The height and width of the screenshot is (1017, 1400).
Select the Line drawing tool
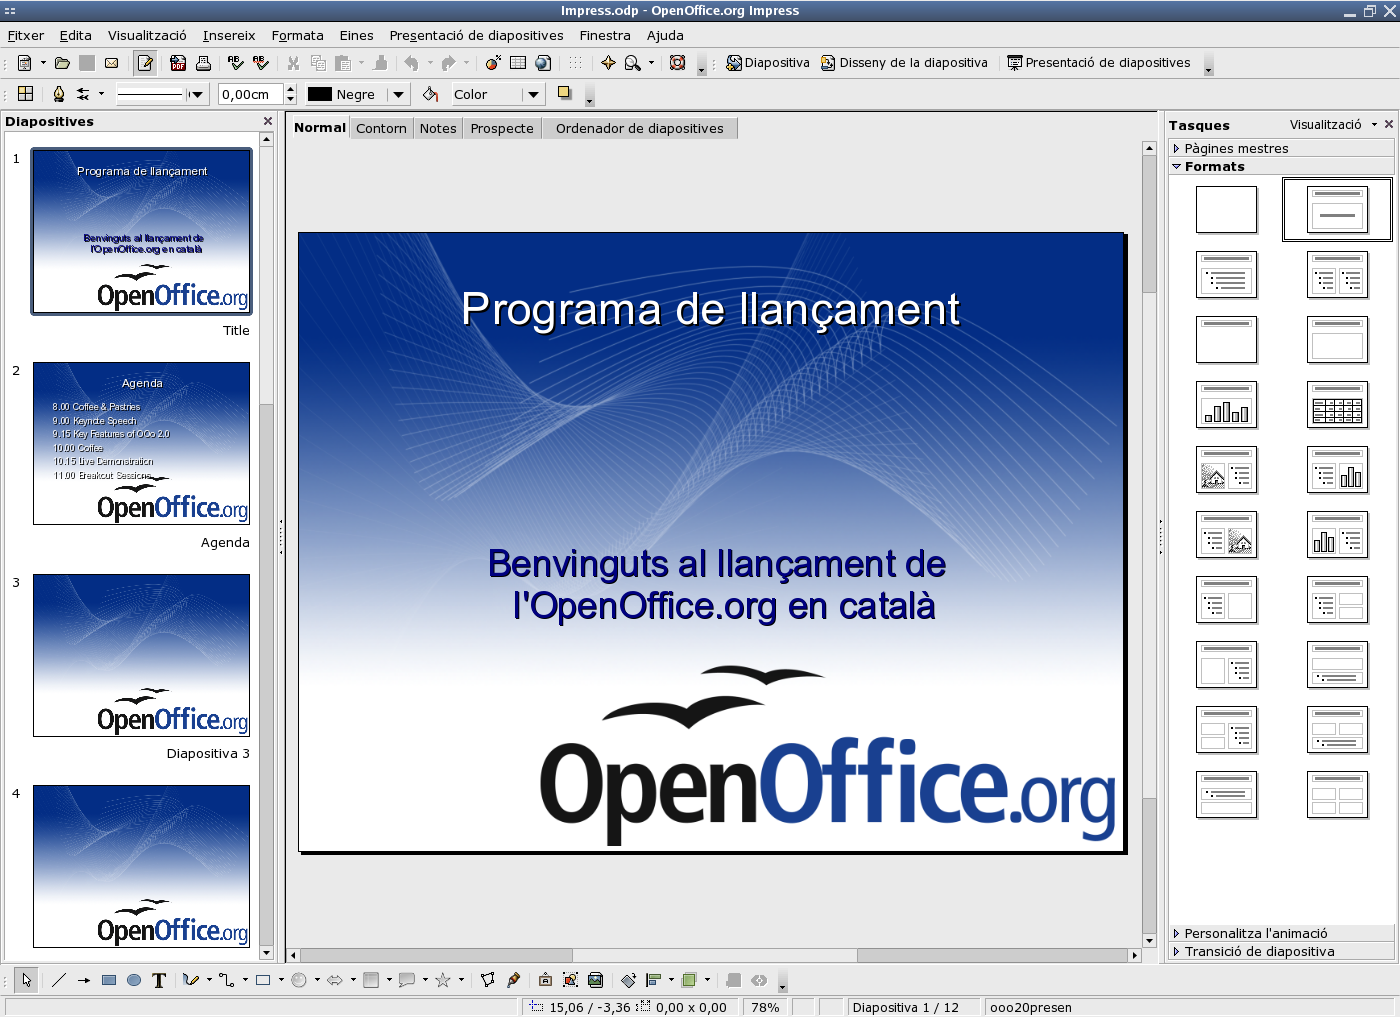[59, 980]
